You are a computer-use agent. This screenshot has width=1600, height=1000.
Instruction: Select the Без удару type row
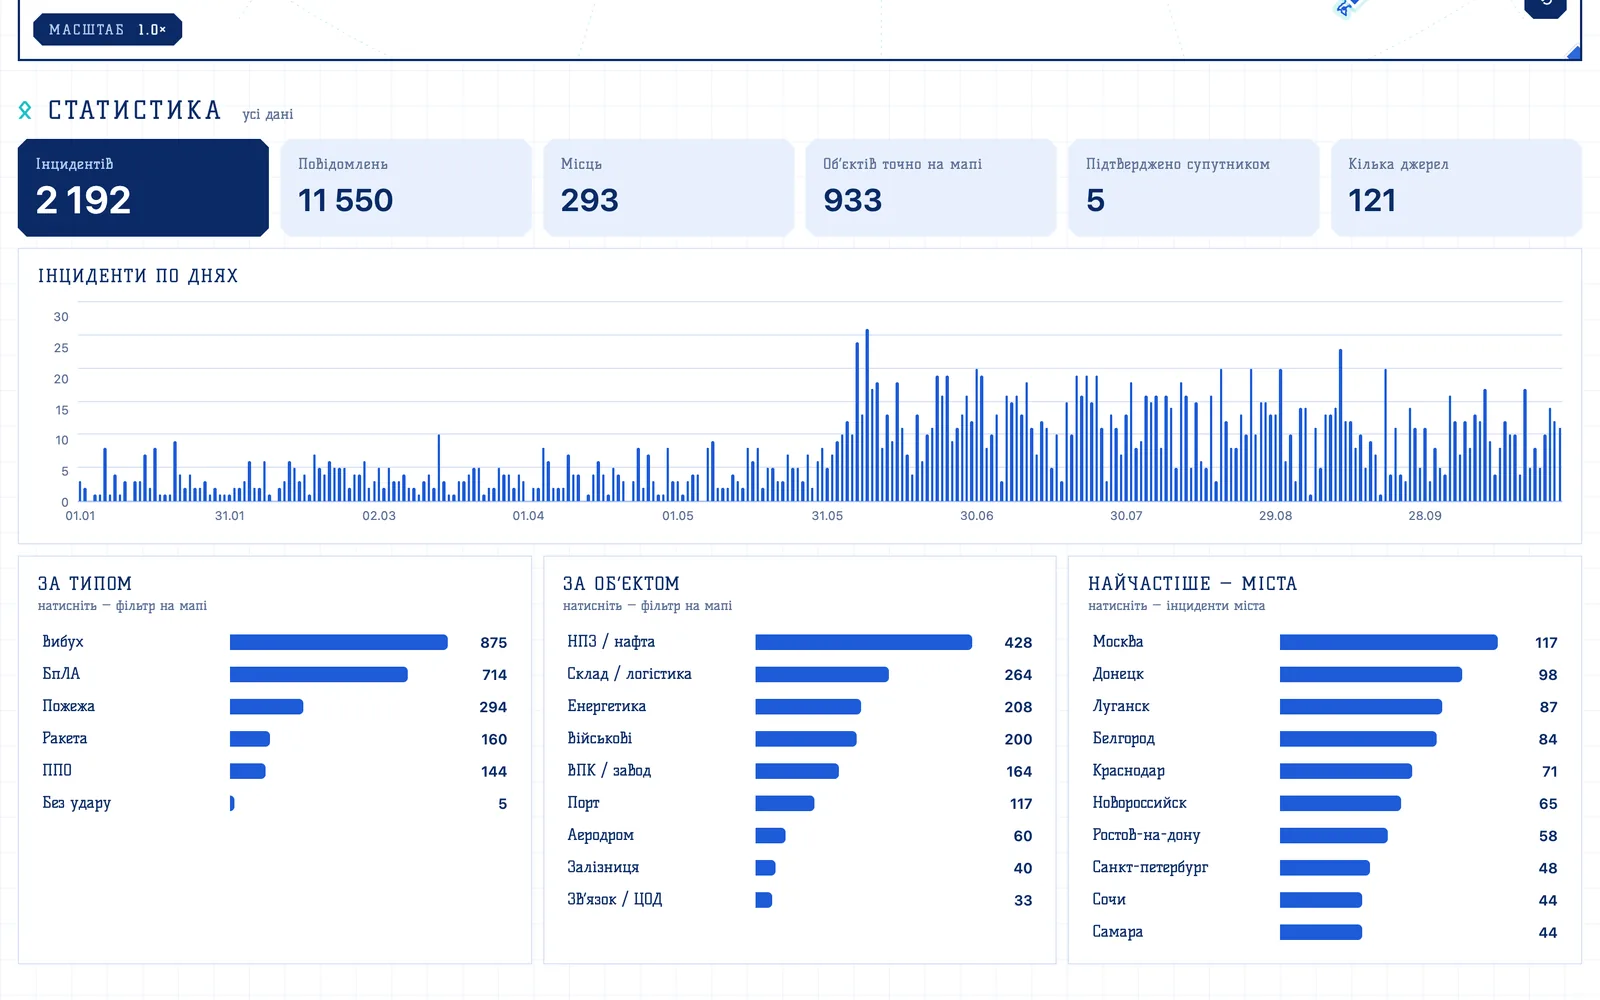point(275,803)
